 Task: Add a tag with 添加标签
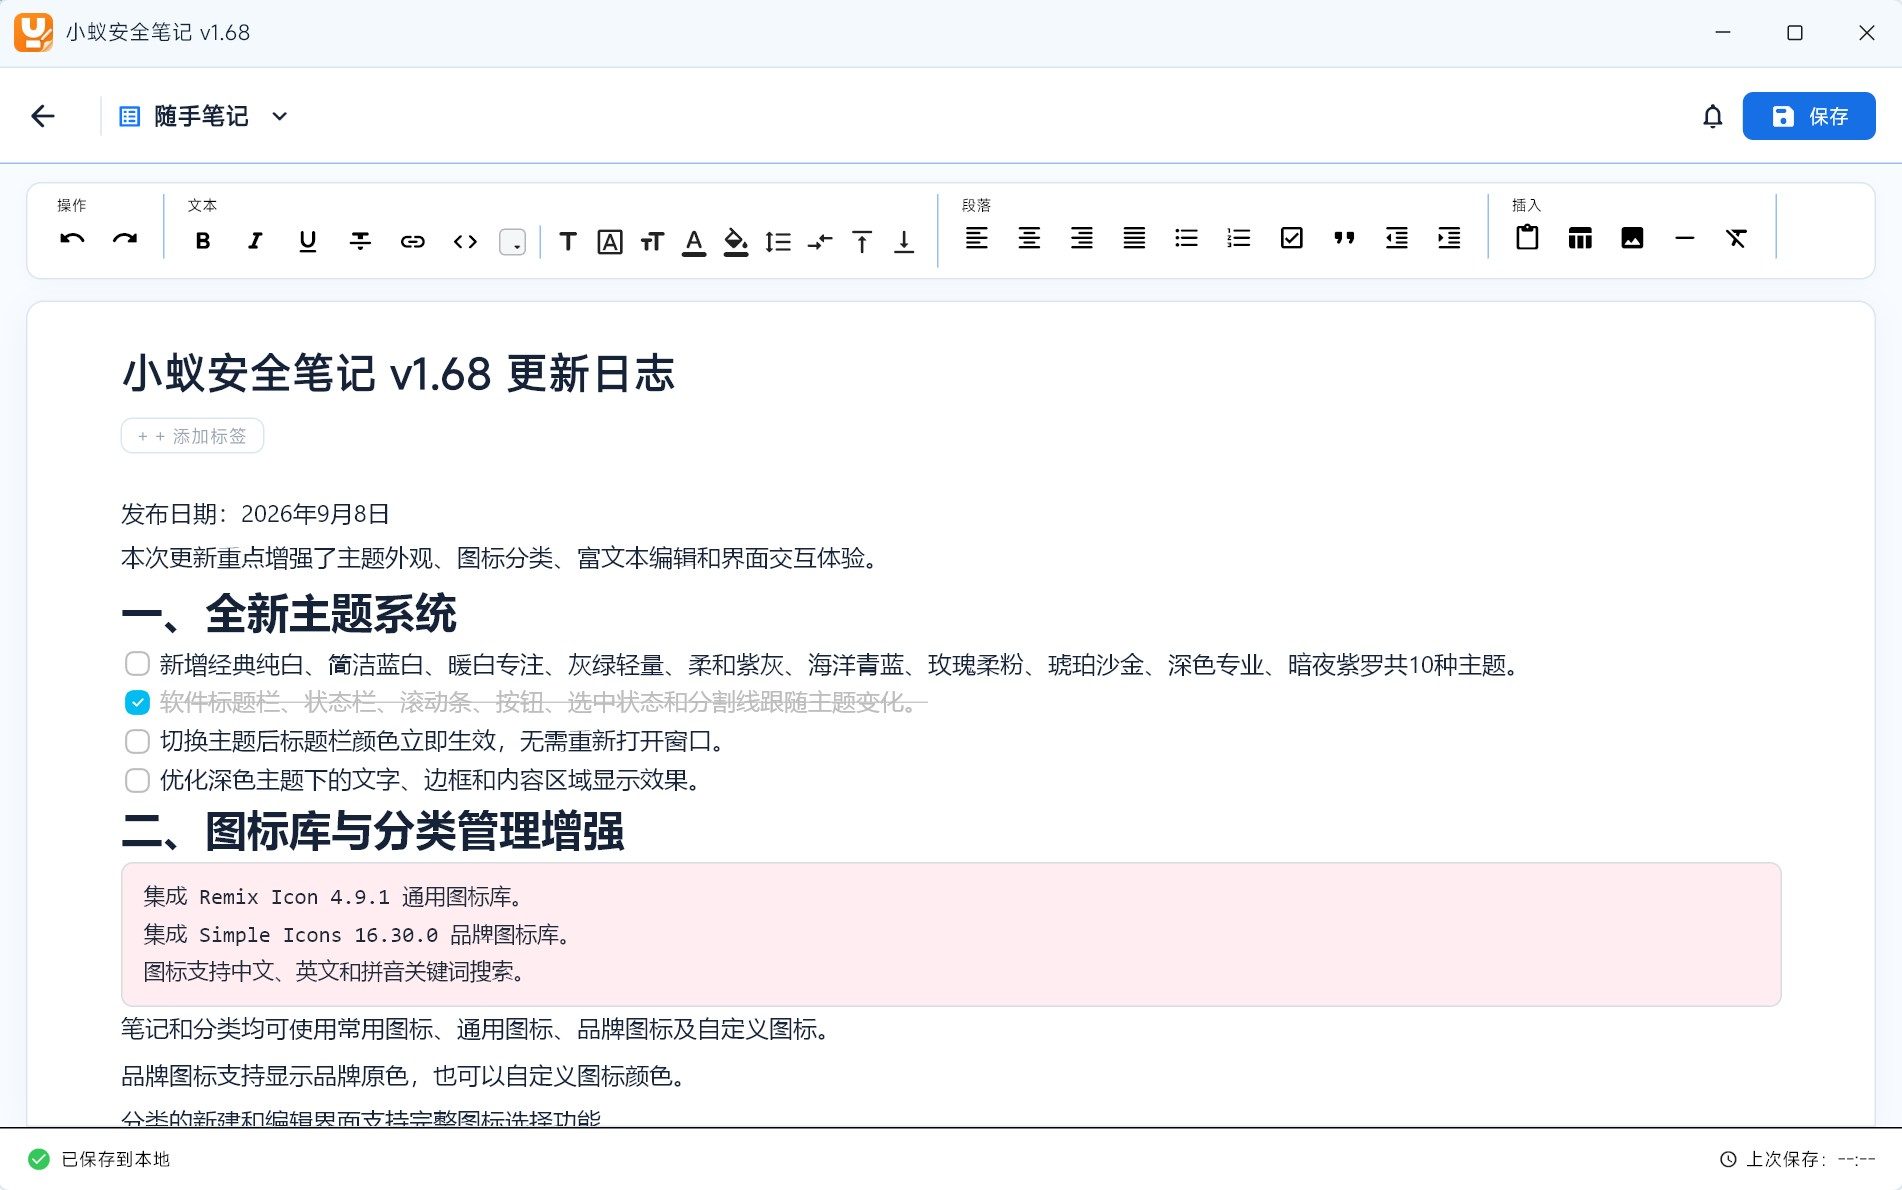192,436
